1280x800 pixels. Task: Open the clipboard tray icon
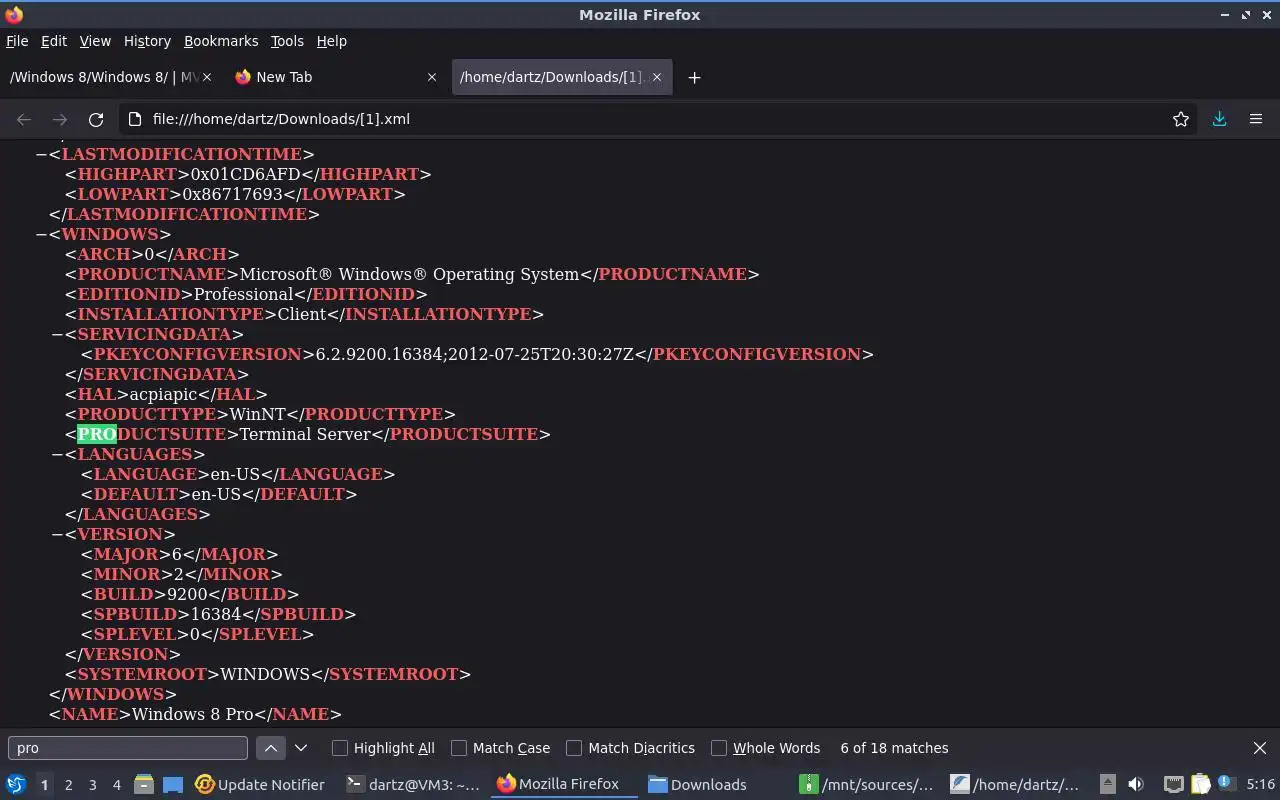pyautogui.click(x=1200, y=785)
